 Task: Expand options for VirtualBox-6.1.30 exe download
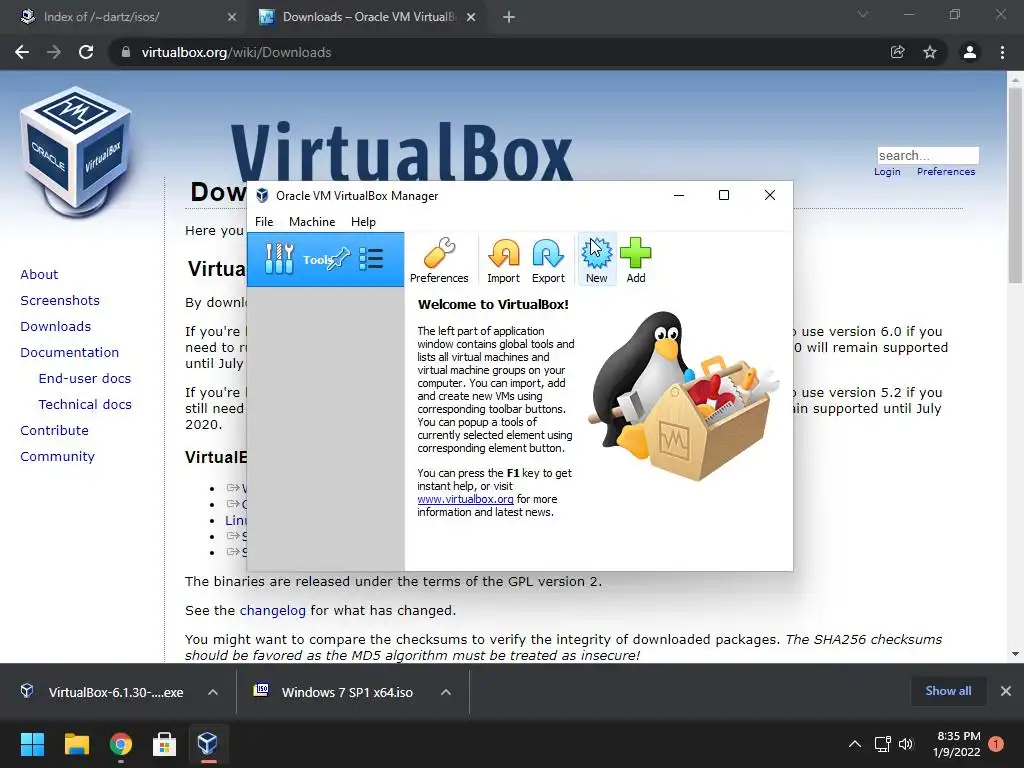point(213,692)
